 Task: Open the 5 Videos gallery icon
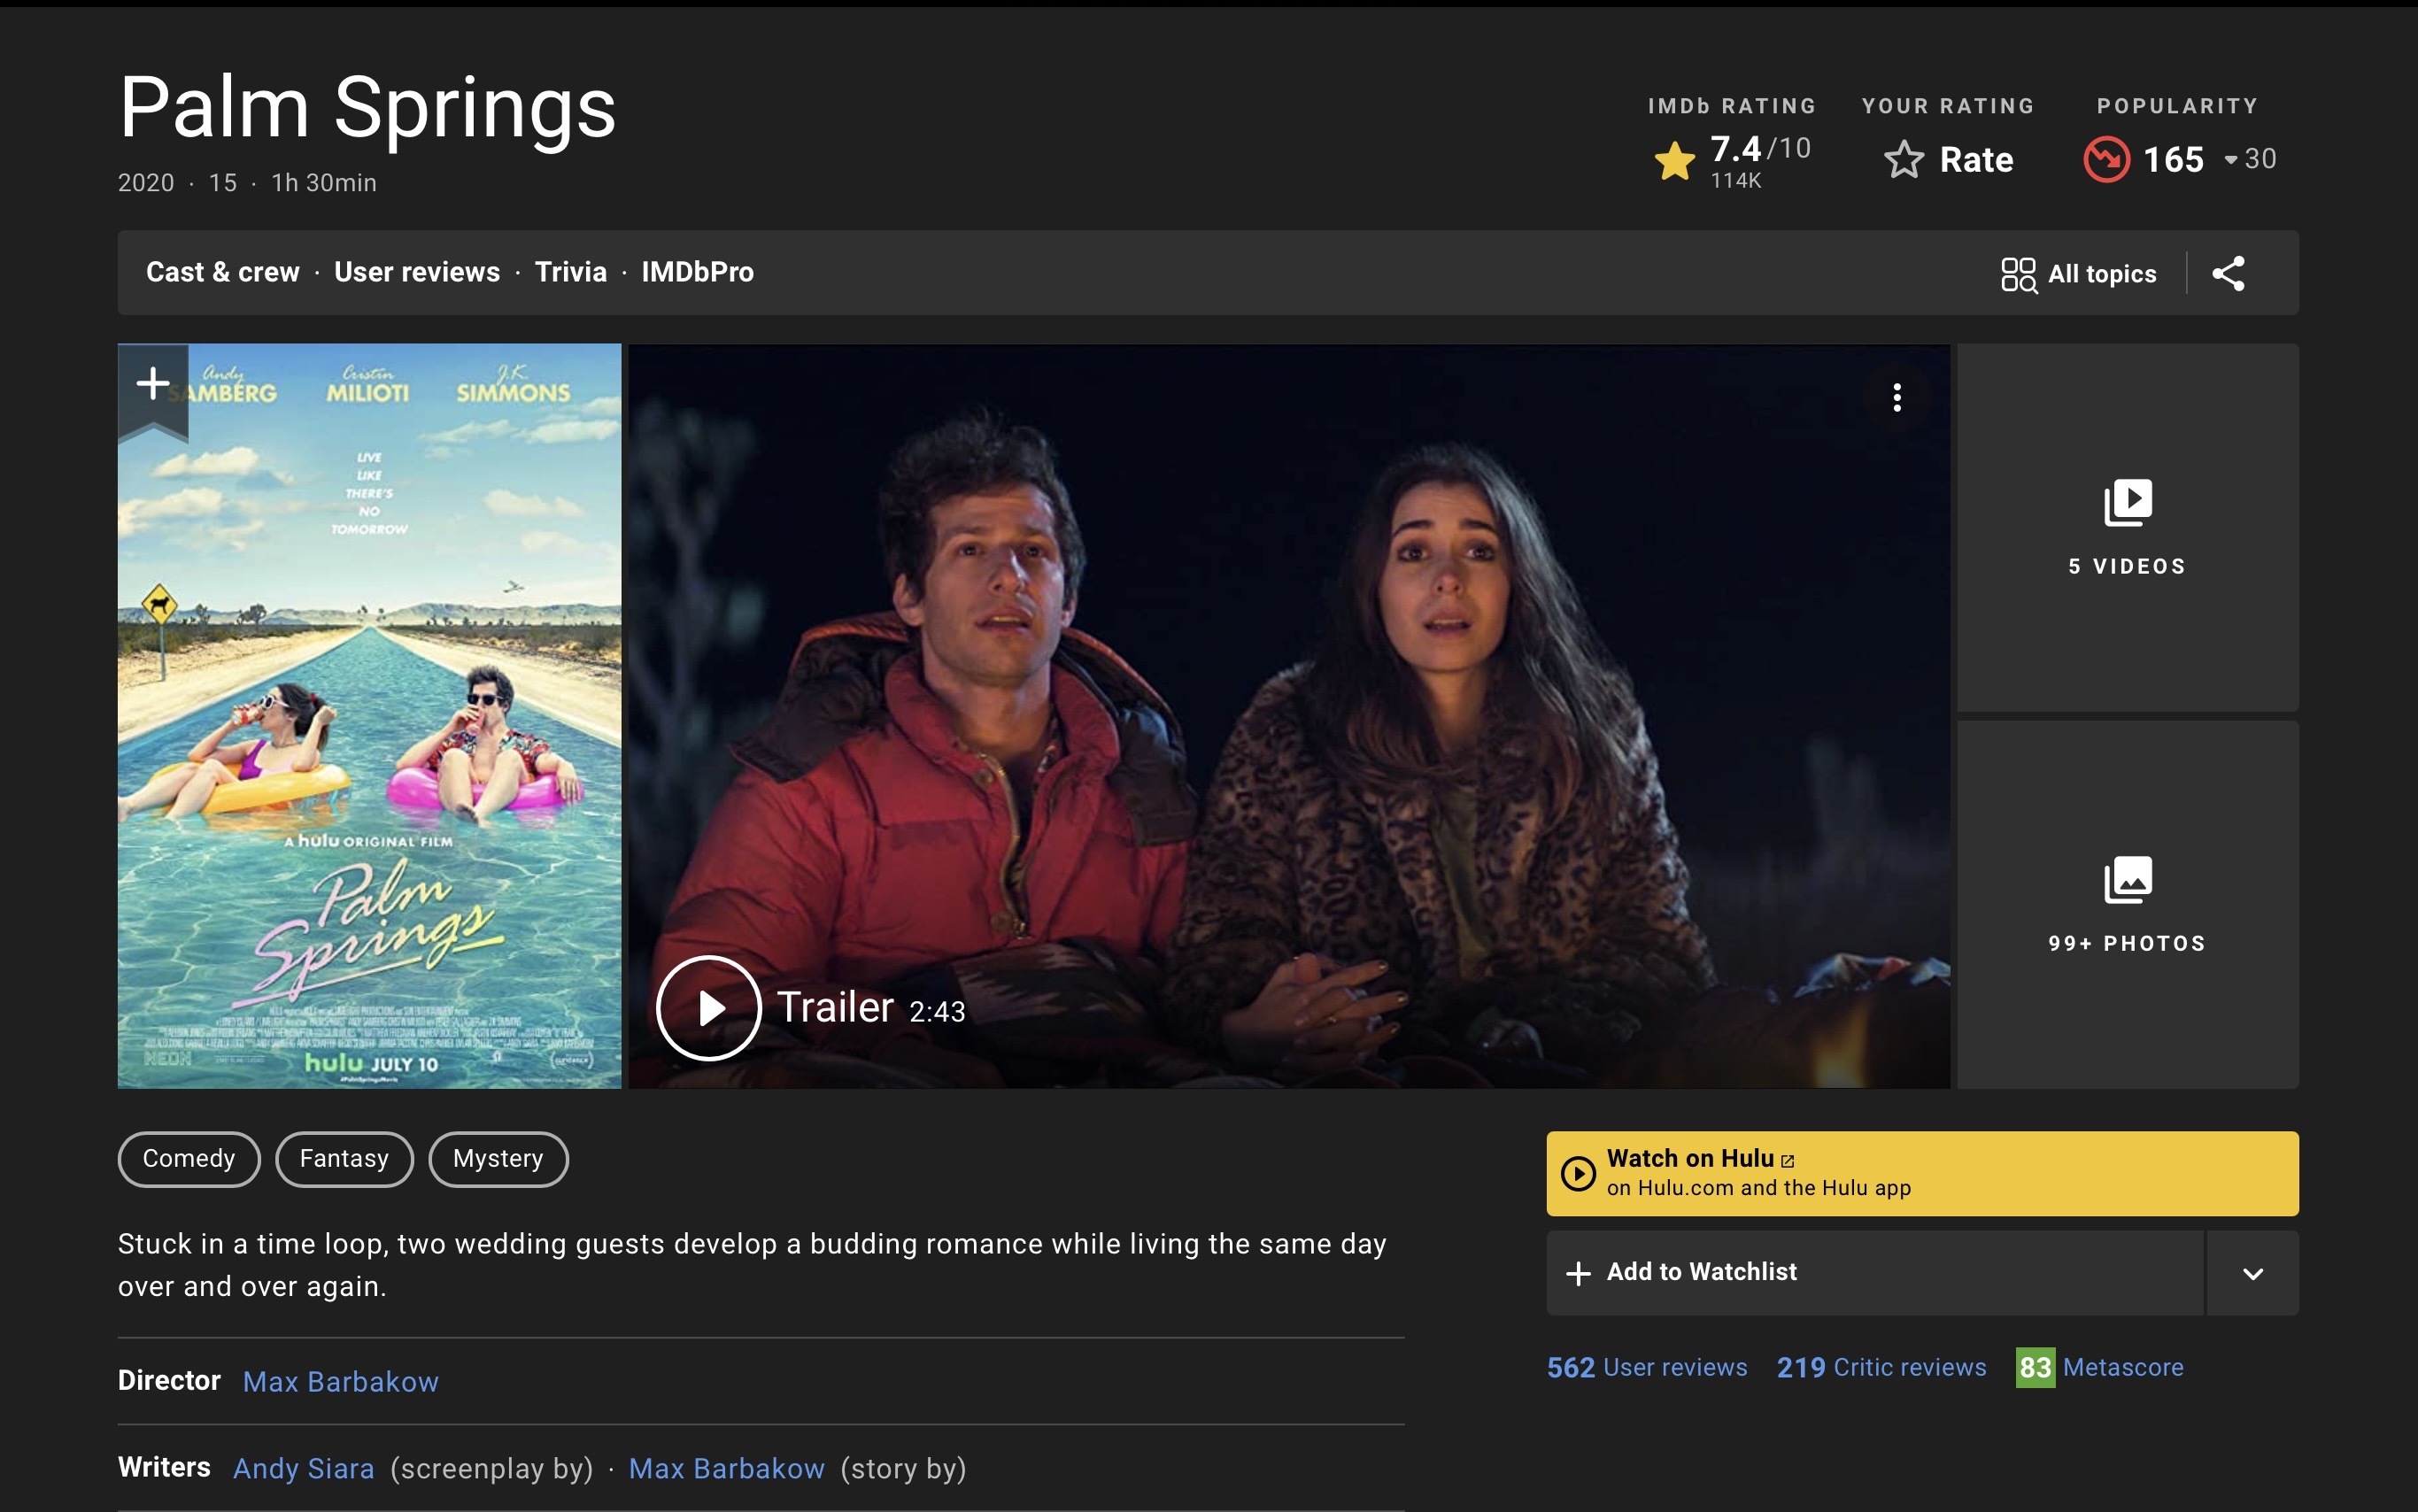tap(2127, 503)
